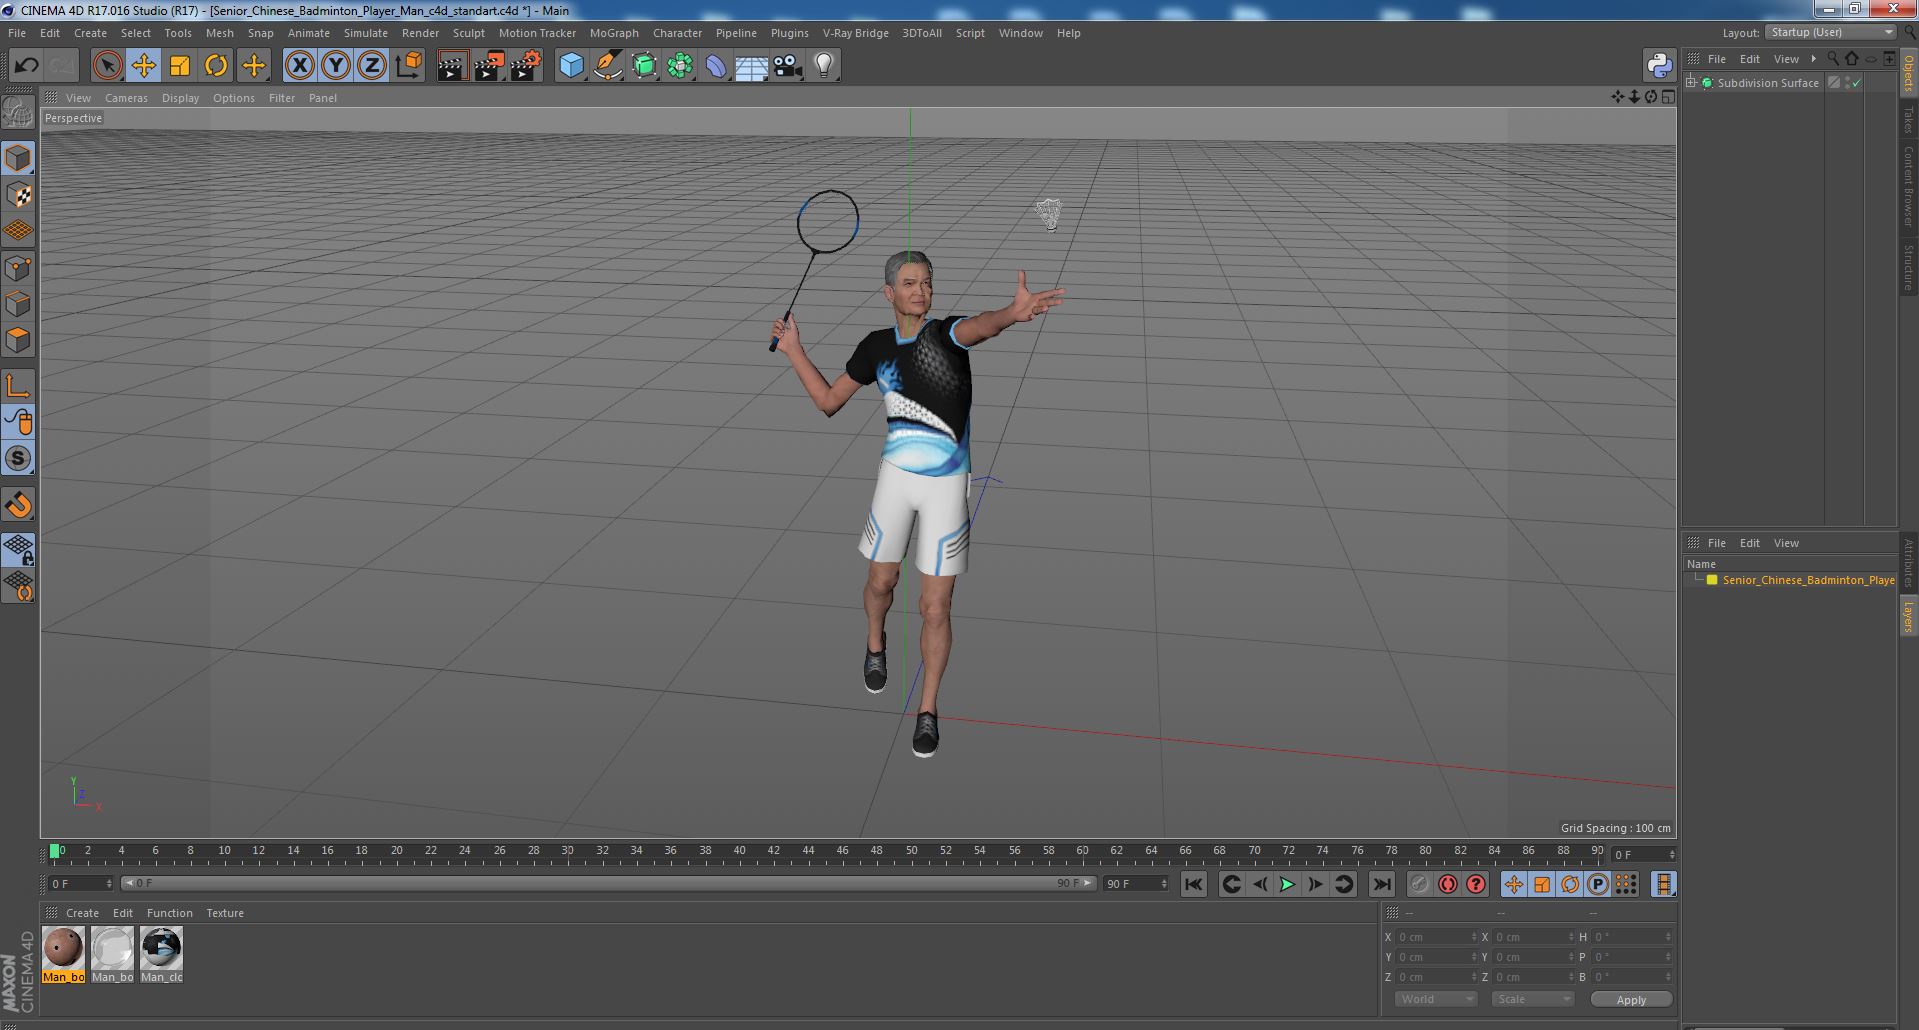Image resolution: width=1919 pixels, height=1030 pixels.
Task: Toggle Viewport Solo S icon
Action: [18, 458]
